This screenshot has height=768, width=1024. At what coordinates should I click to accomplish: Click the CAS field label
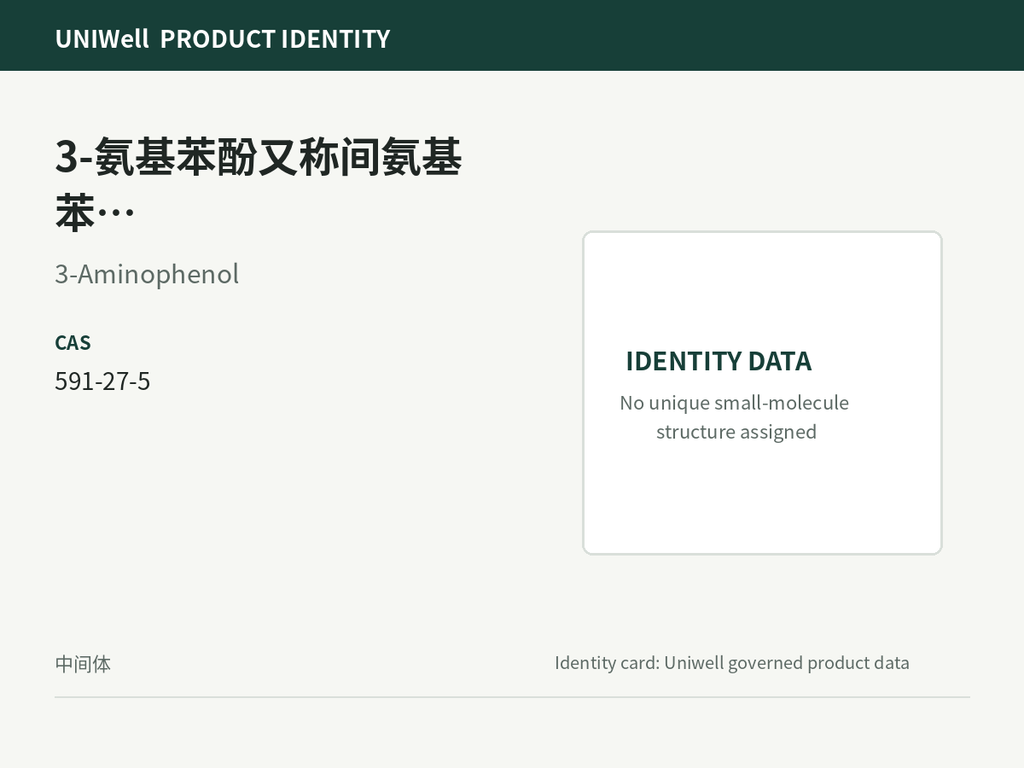tap(72, 343)
